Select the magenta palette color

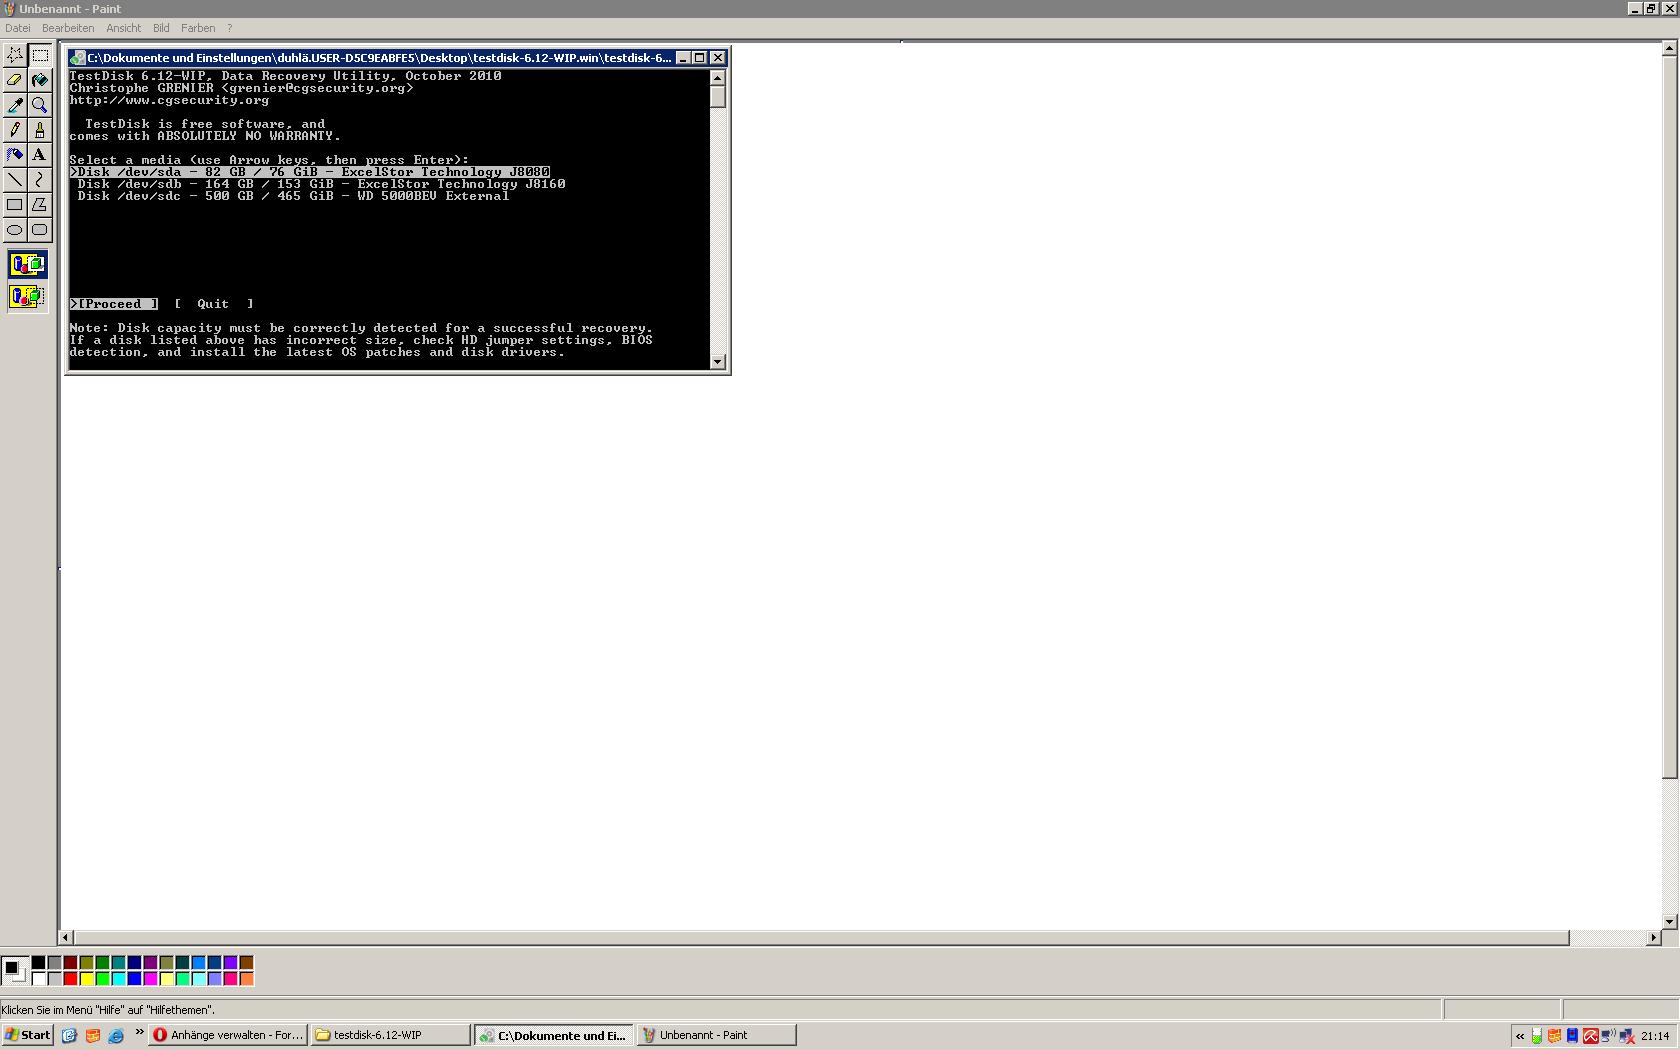[150, 979]
